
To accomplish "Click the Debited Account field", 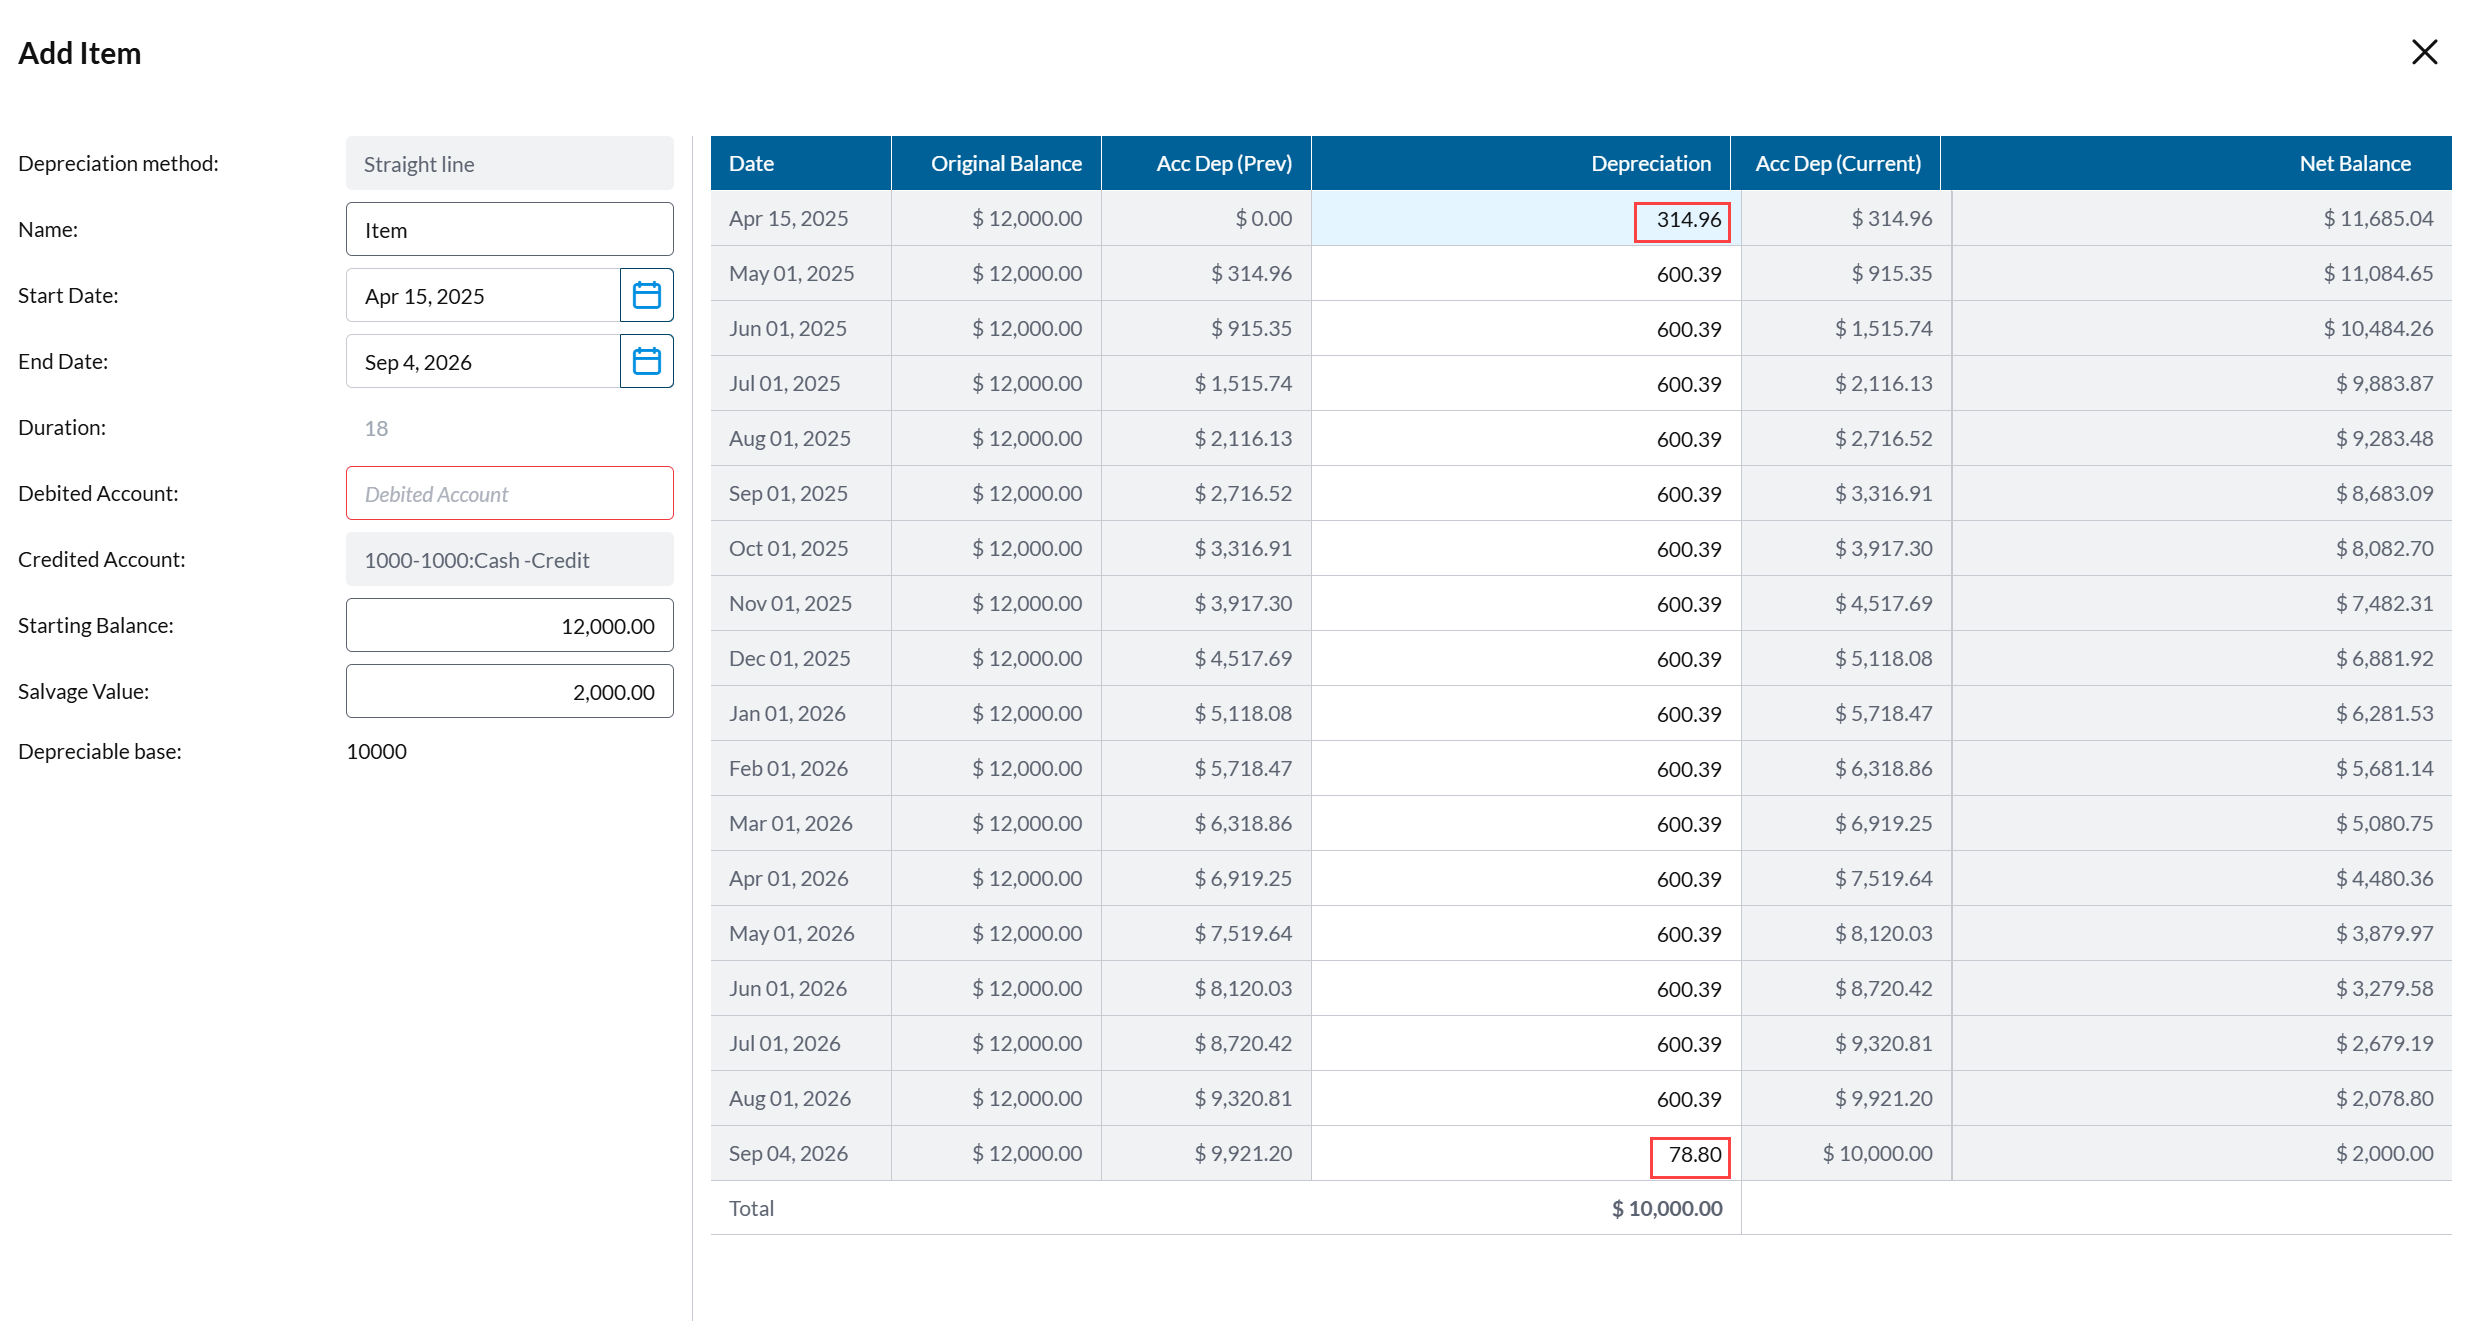I will tap(509, 494).
